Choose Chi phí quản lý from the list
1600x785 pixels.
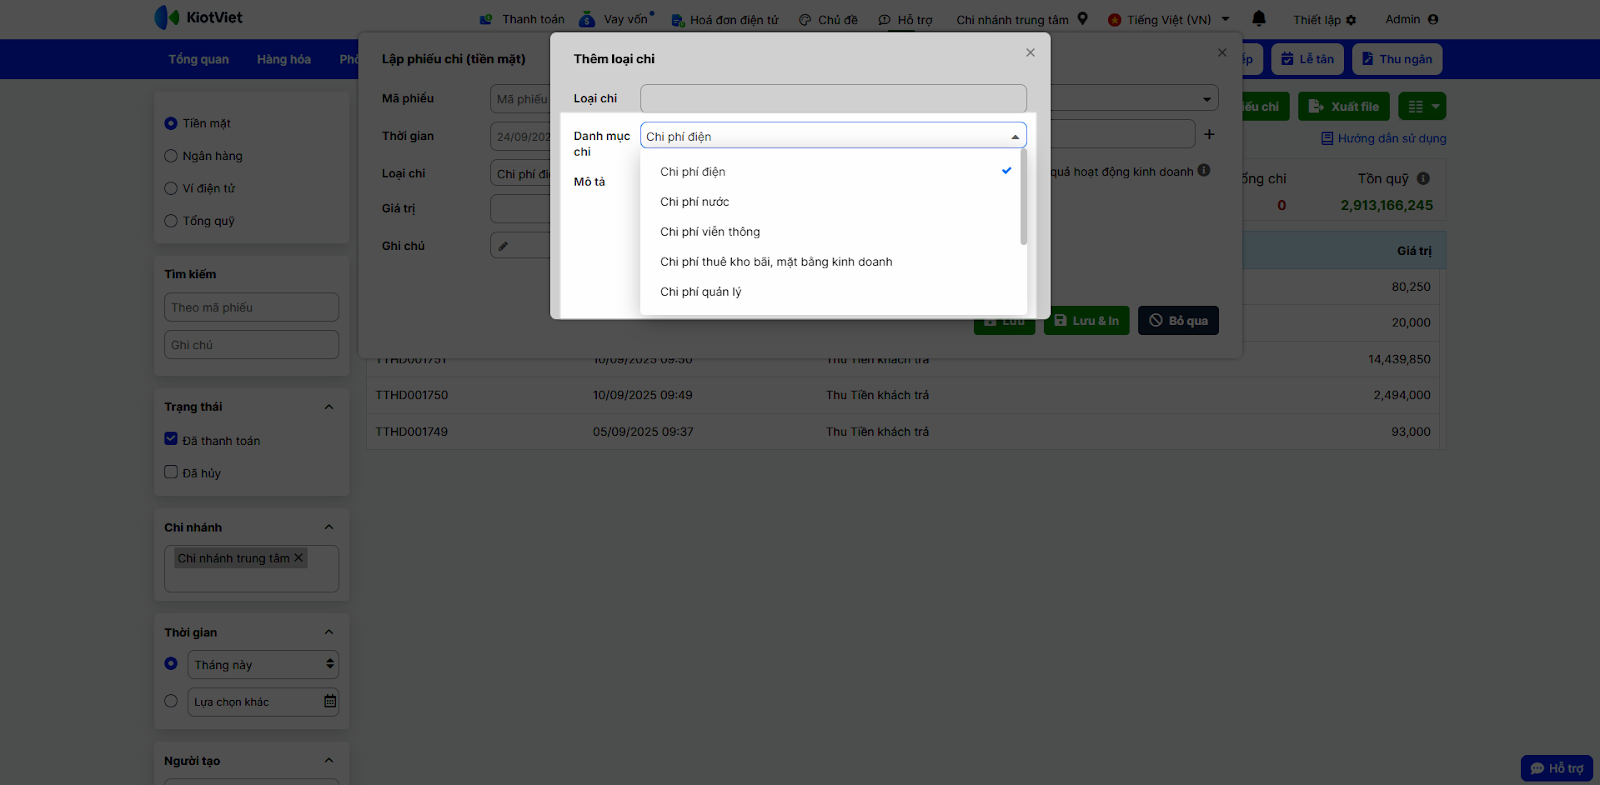[834, 292]
